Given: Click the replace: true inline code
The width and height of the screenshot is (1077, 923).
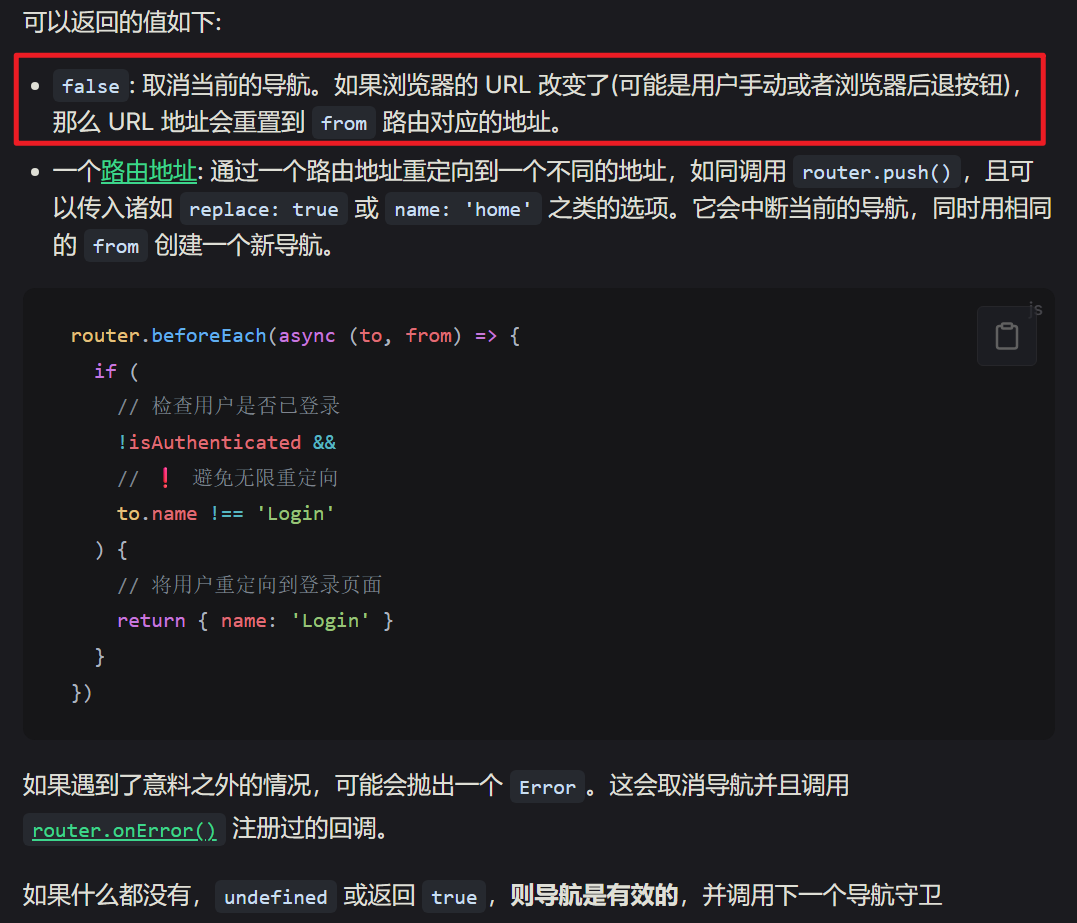Looking at the screenshot, I should [263, 210].
